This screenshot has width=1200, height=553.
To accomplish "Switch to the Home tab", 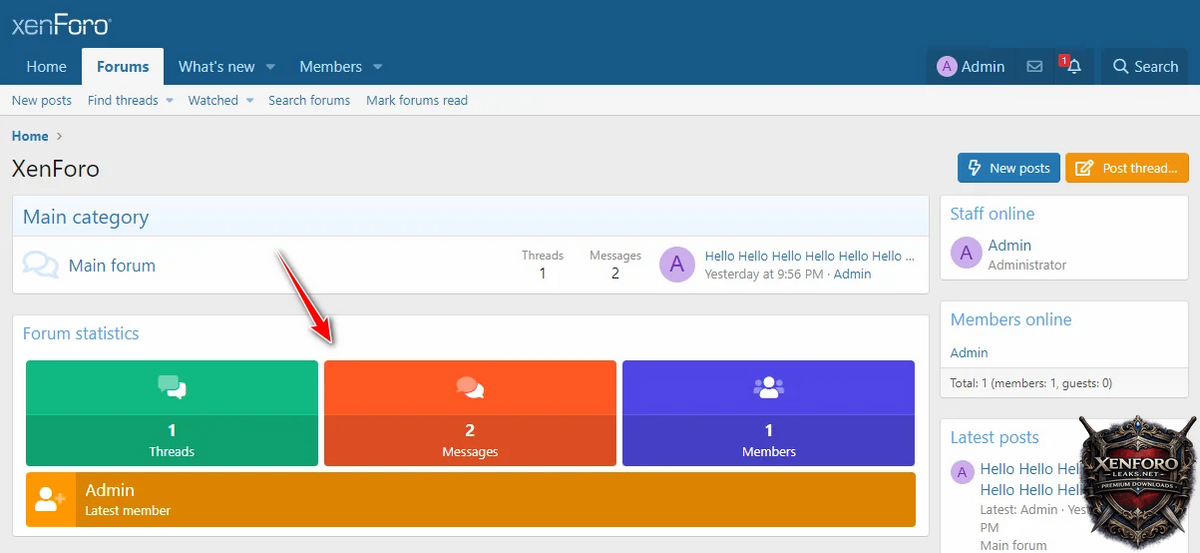I will click(x=46, y=67).
